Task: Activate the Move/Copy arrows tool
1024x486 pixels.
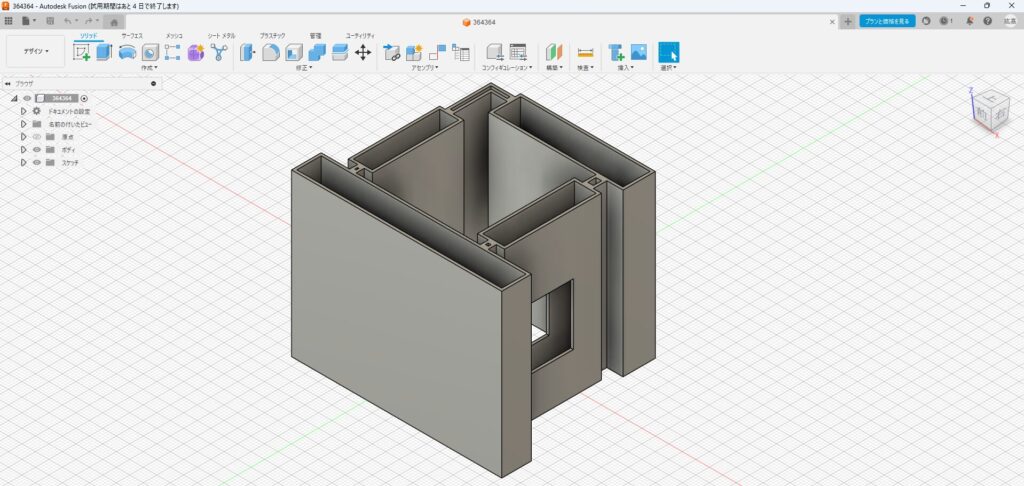Action: pos(363,52)
